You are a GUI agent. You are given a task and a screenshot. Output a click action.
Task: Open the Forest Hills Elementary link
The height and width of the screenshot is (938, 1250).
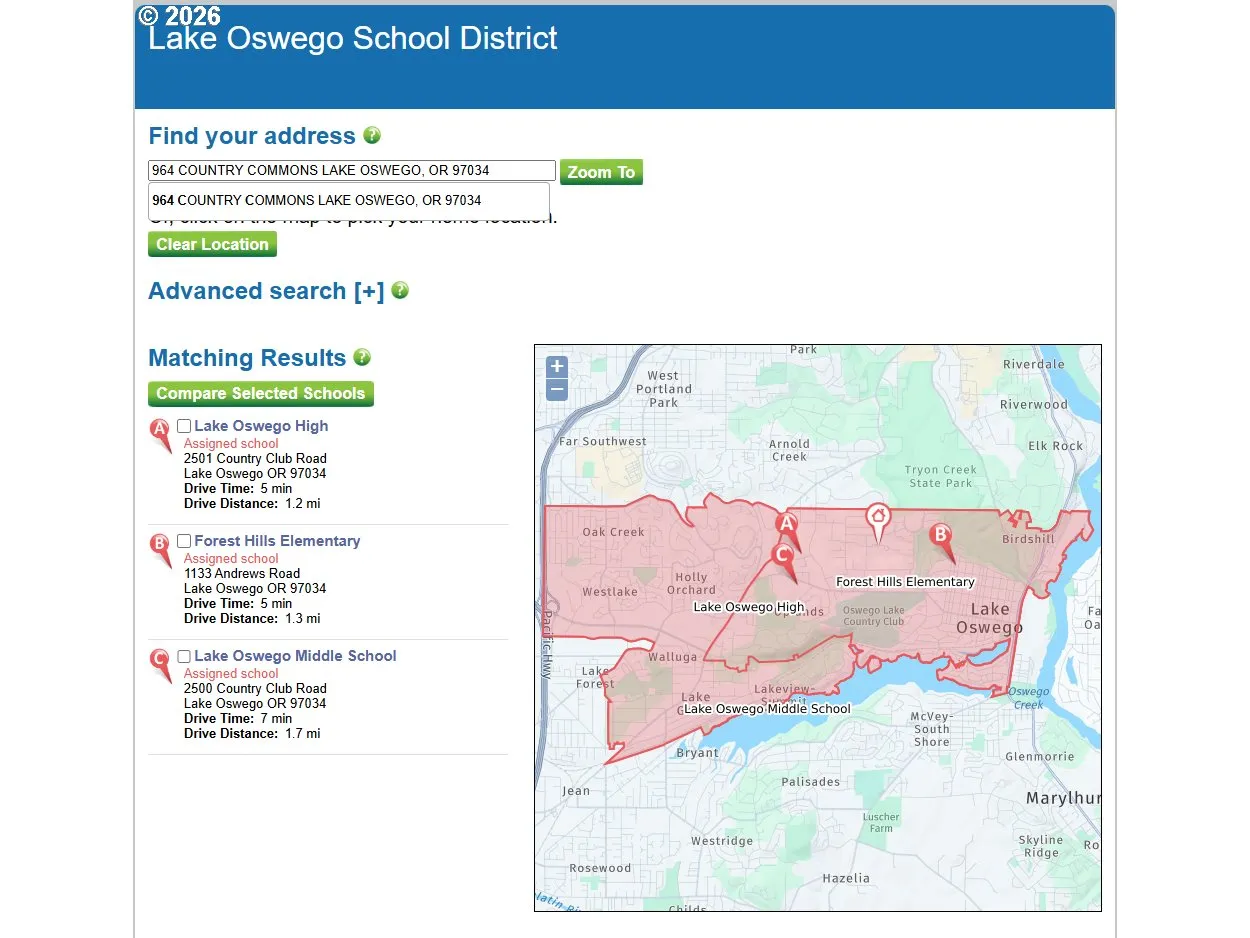click(277, 541)
